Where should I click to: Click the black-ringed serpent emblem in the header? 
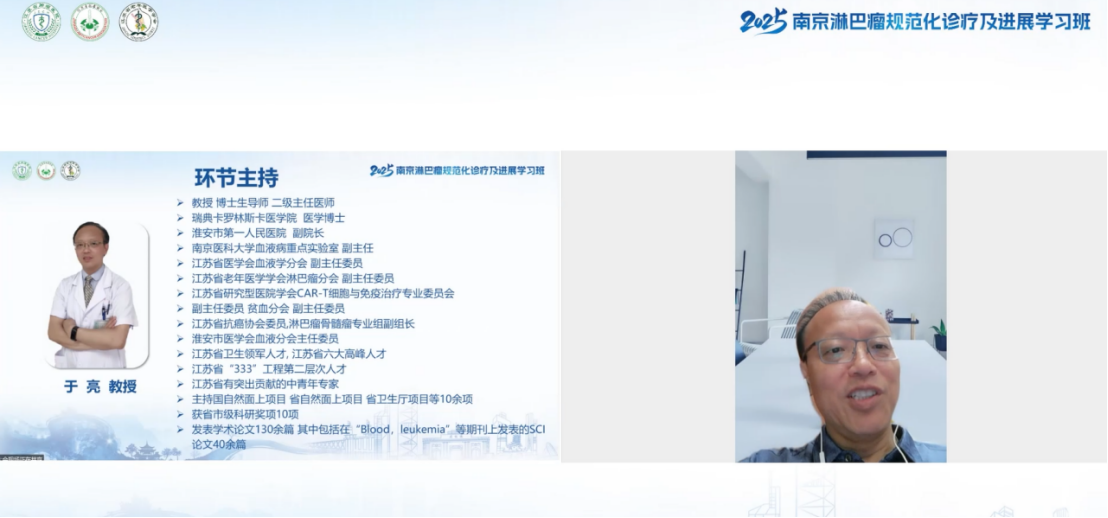pyautogui.click(x=138, y=22)
